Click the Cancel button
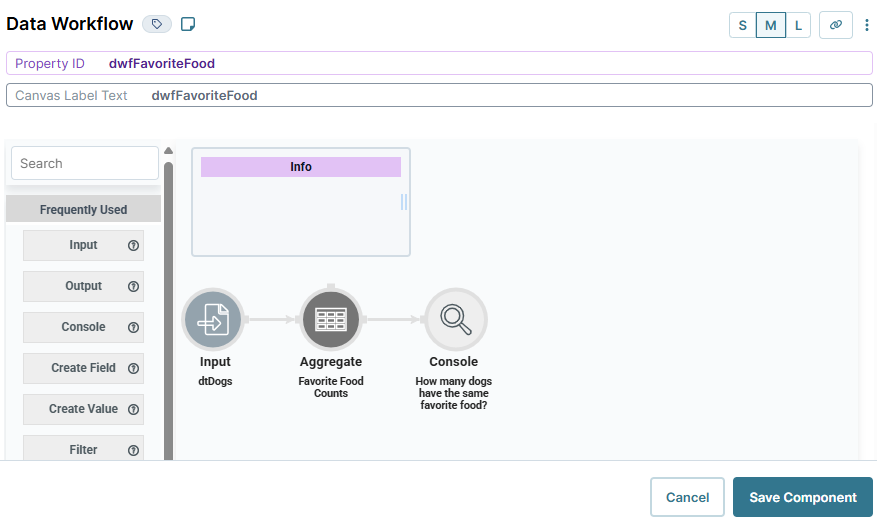This screenshot has height=523, width=877. click(687, 497)
